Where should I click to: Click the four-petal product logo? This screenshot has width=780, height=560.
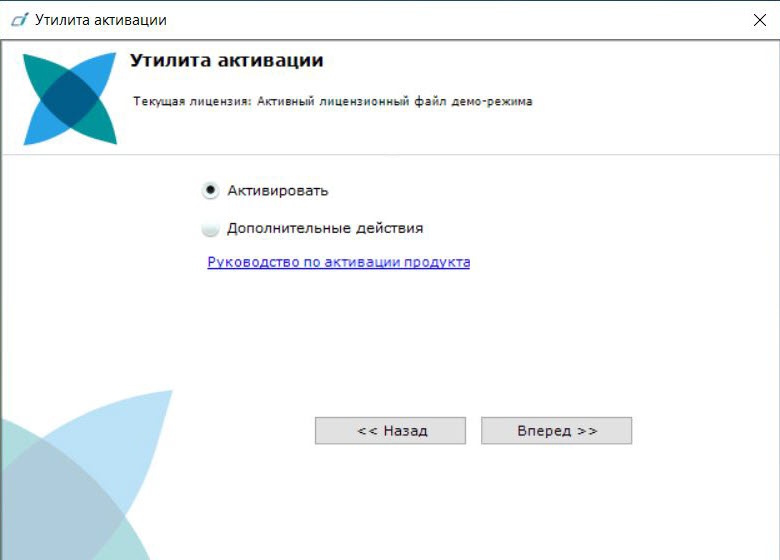click(69, 98)
